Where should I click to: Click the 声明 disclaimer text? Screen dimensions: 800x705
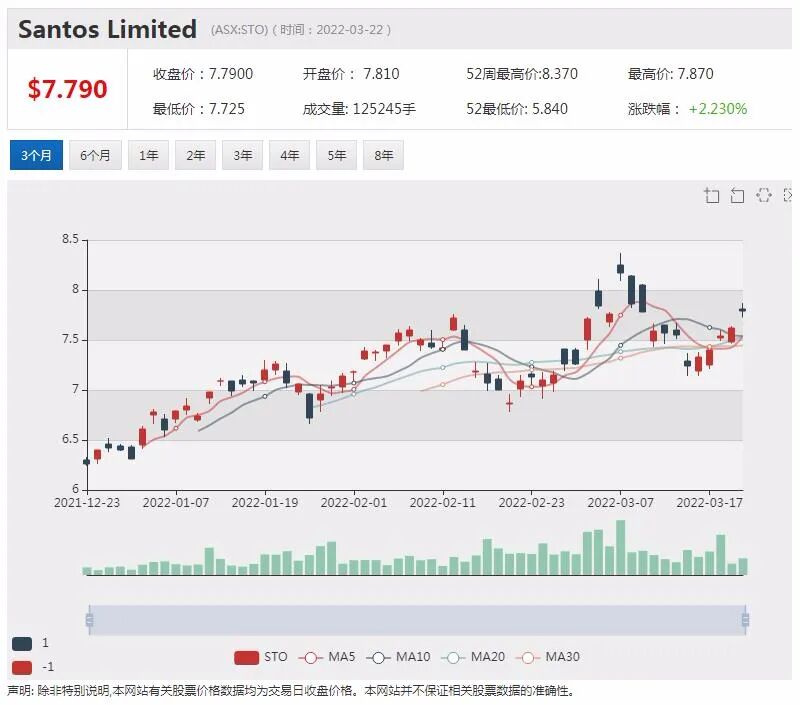click(291, 691)
